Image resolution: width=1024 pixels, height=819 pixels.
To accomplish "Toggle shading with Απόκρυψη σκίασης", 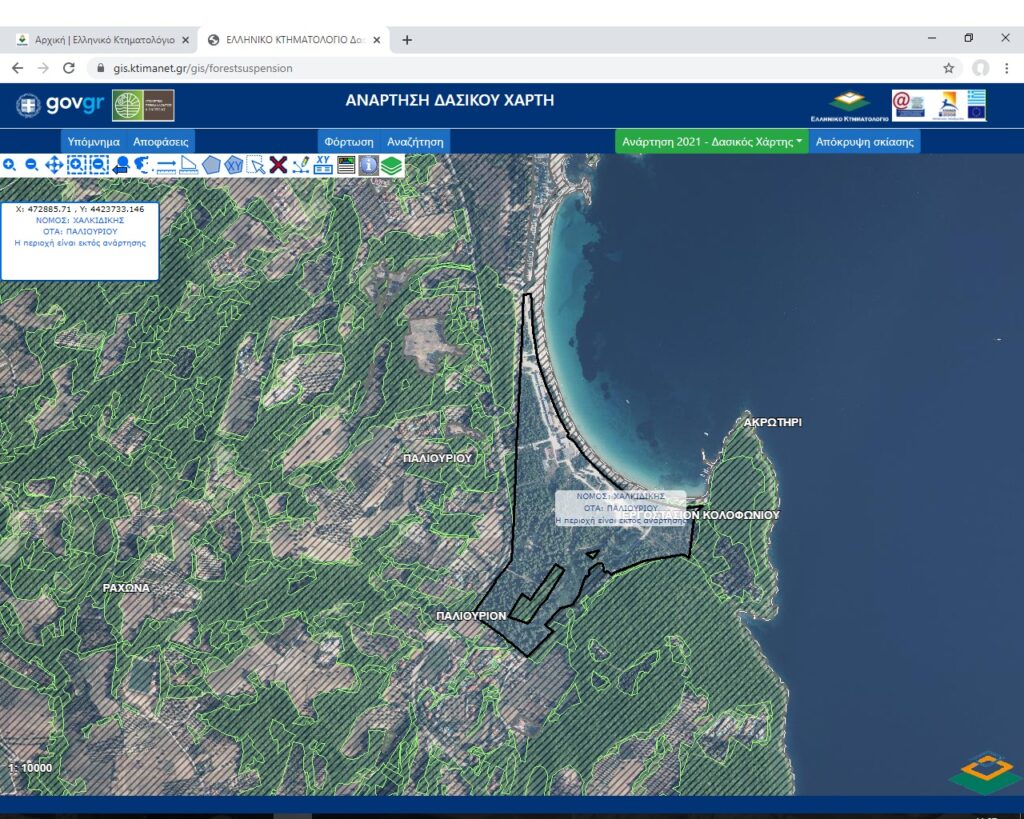I will click(x=864, y=142).
